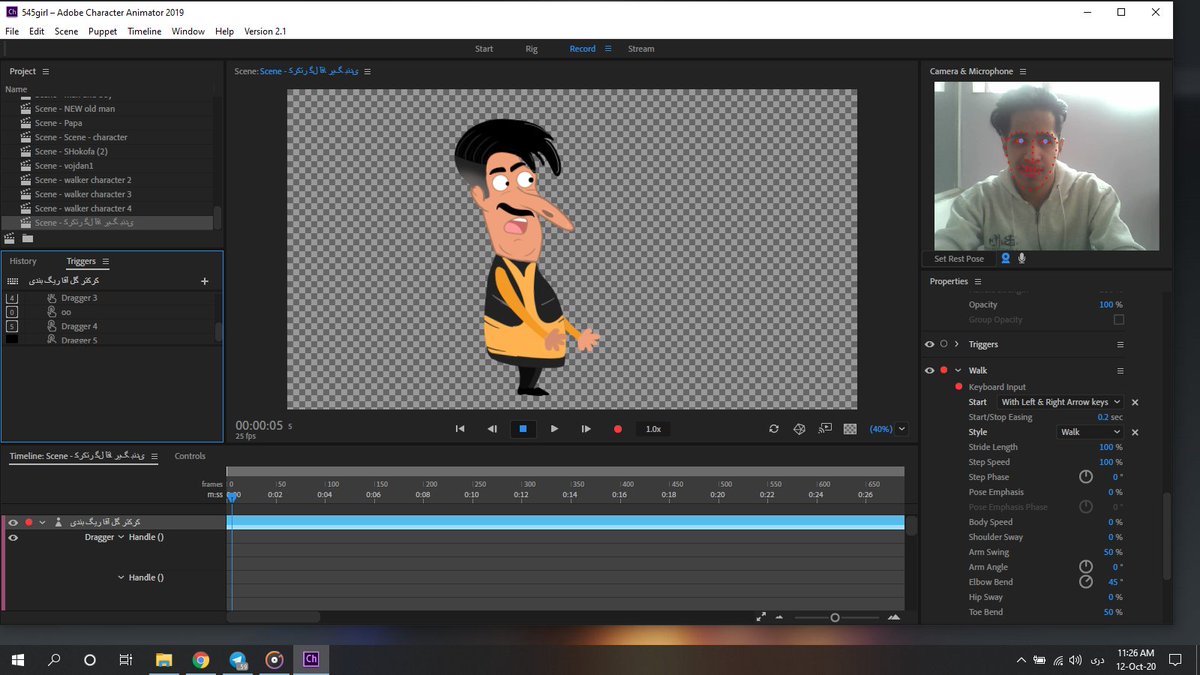This screenshot has width=1200, height=675.
Task: Click the refresh scene icon
Action: coord(773,429)
